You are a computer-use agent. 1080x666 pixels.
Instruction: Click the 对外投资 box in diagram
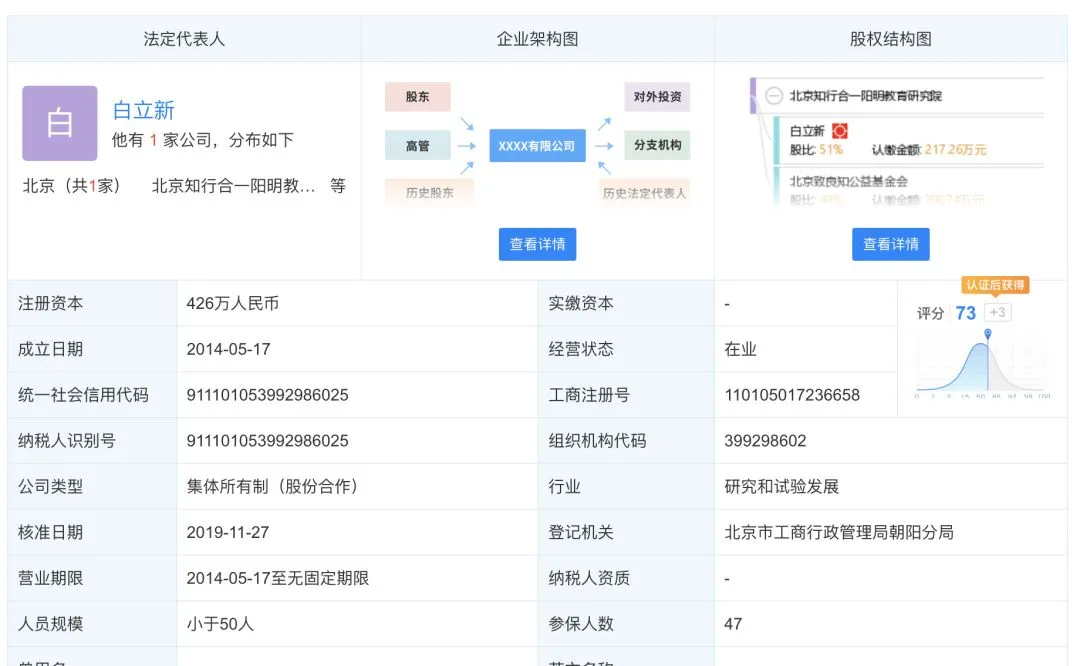[x=657, y=97]
